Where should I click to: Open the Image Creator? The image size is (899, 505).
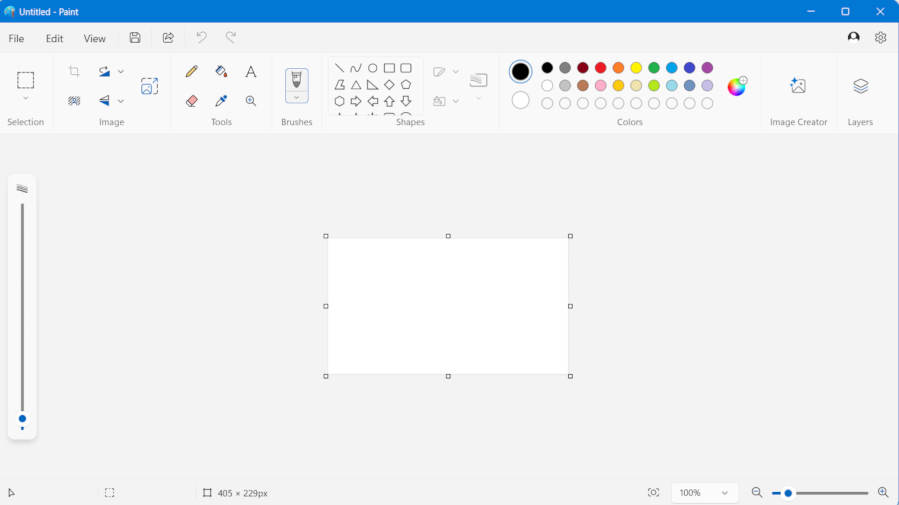tap(798, 86)
